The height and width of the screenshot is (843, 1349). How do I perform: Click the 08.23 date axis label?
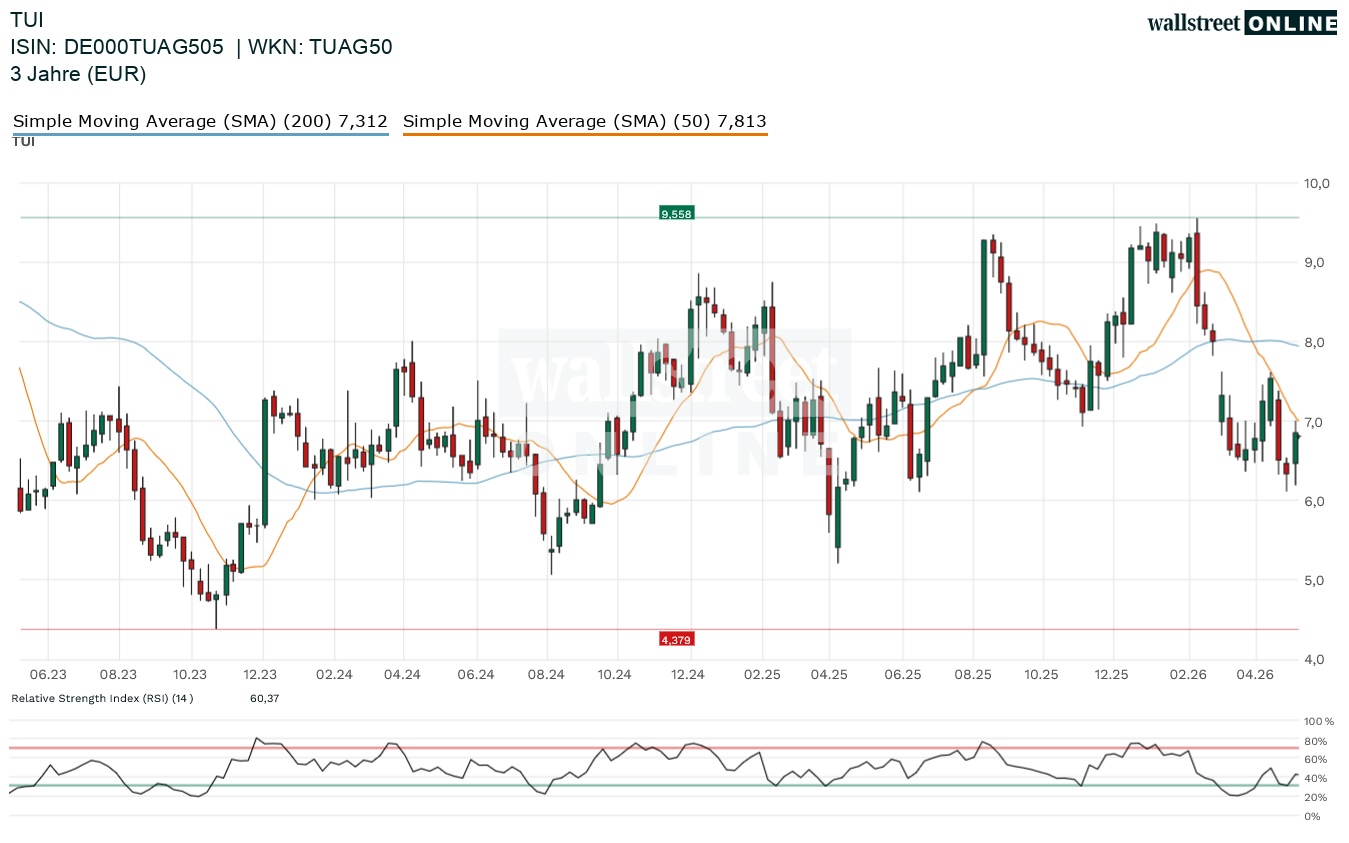point(118,675)
